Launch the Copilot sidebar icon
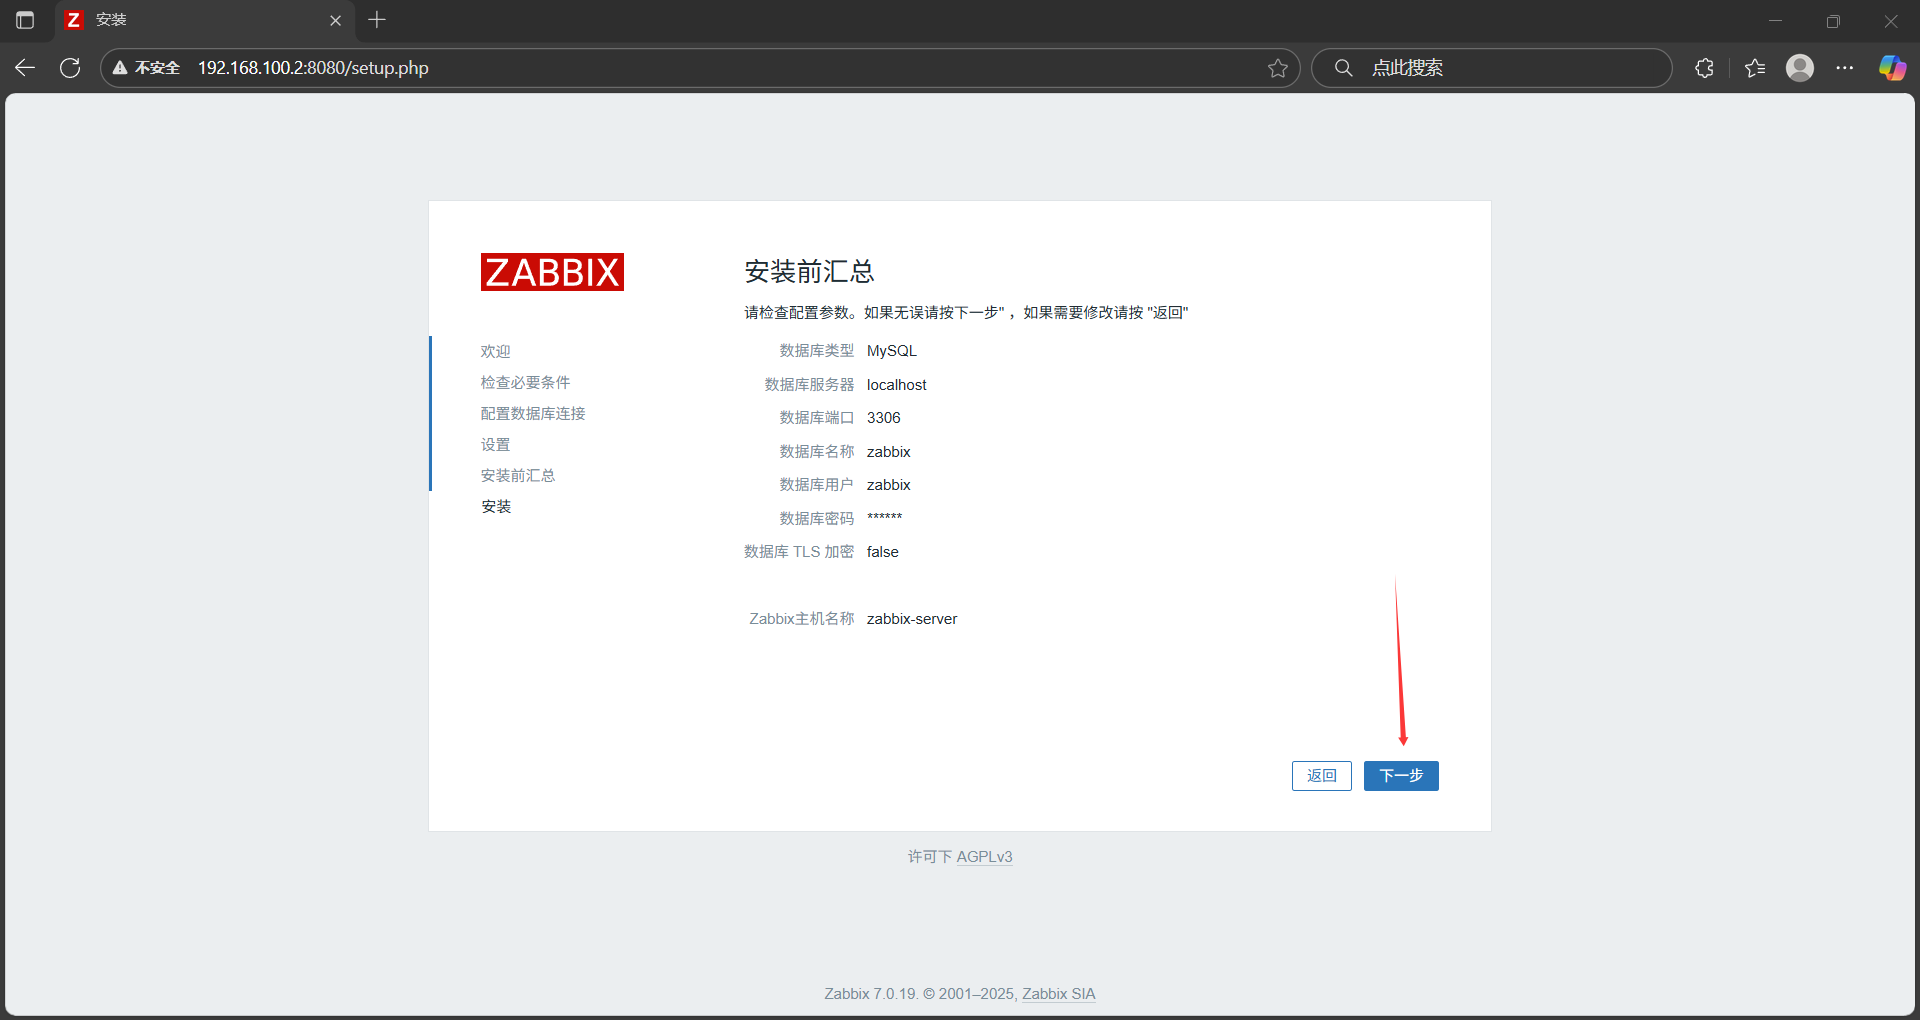1920x1020 pixels. tap(1892, 68)
